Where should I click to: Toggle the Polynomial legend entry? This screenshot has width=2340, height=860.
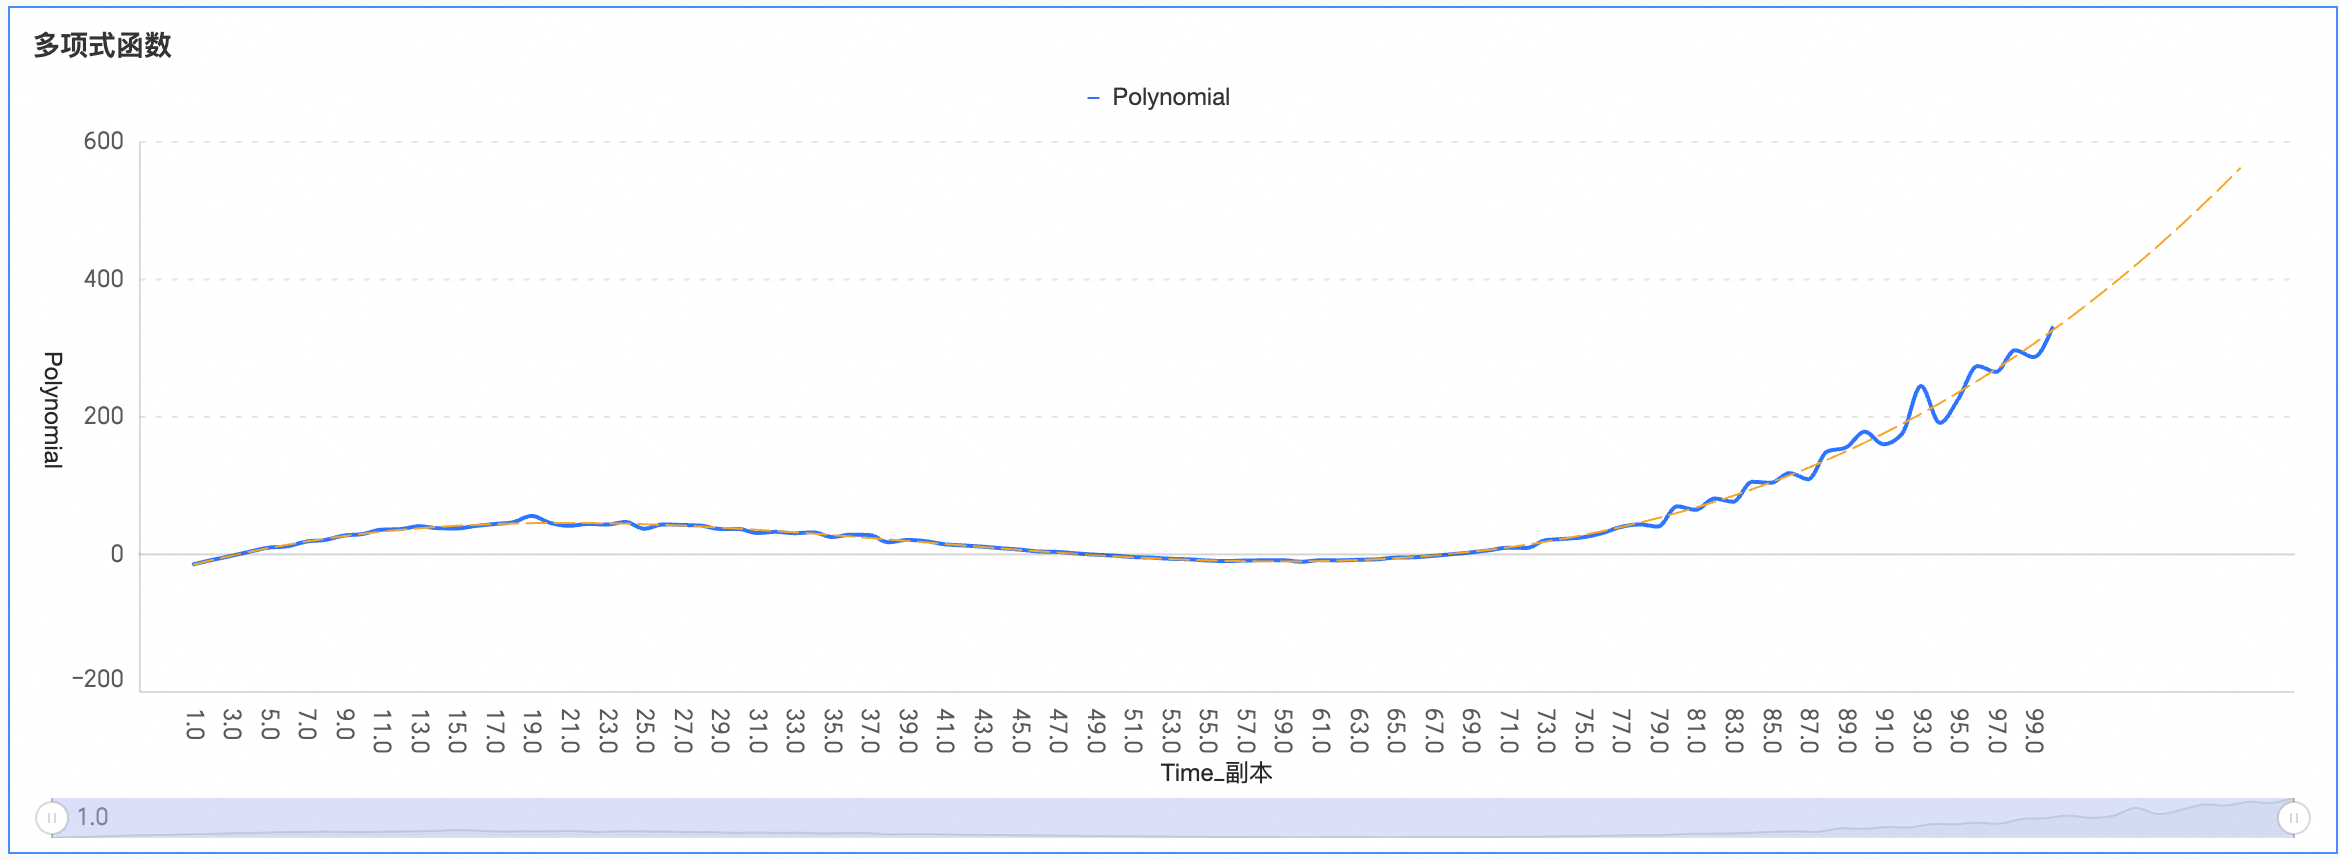pos(1158,97)
